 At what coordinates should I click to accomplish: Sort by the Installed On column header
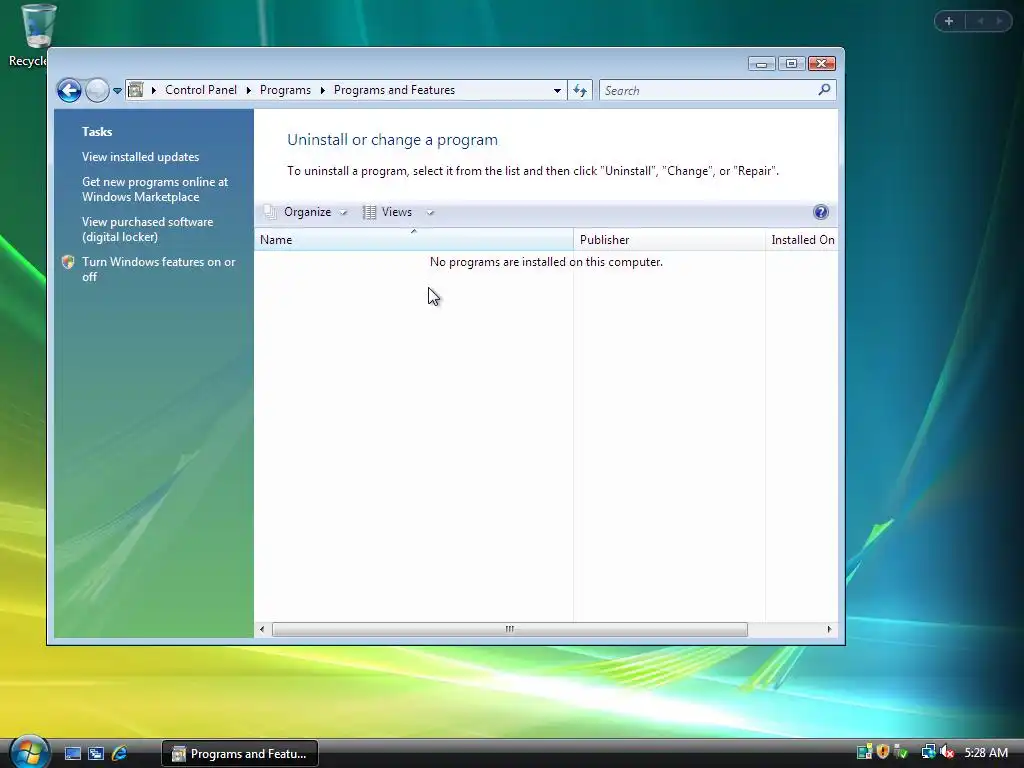click(x=802, y=240)
